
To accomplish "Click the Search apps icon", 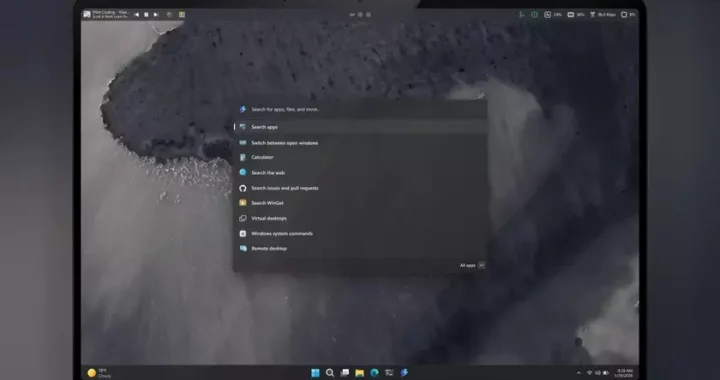I will point(243,127).
